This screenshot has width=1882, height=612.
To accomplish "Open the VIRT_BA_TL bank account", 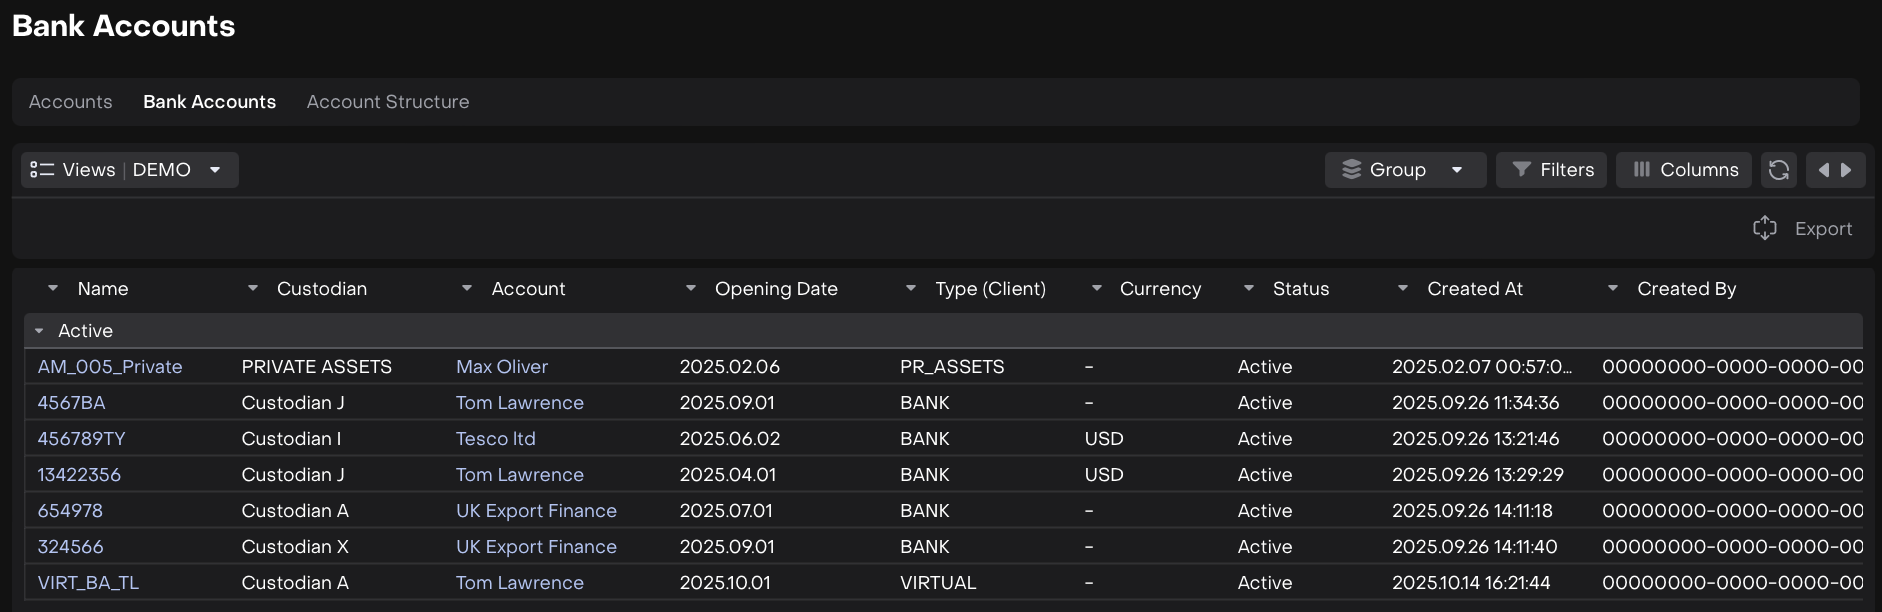I will click(88, 583).
